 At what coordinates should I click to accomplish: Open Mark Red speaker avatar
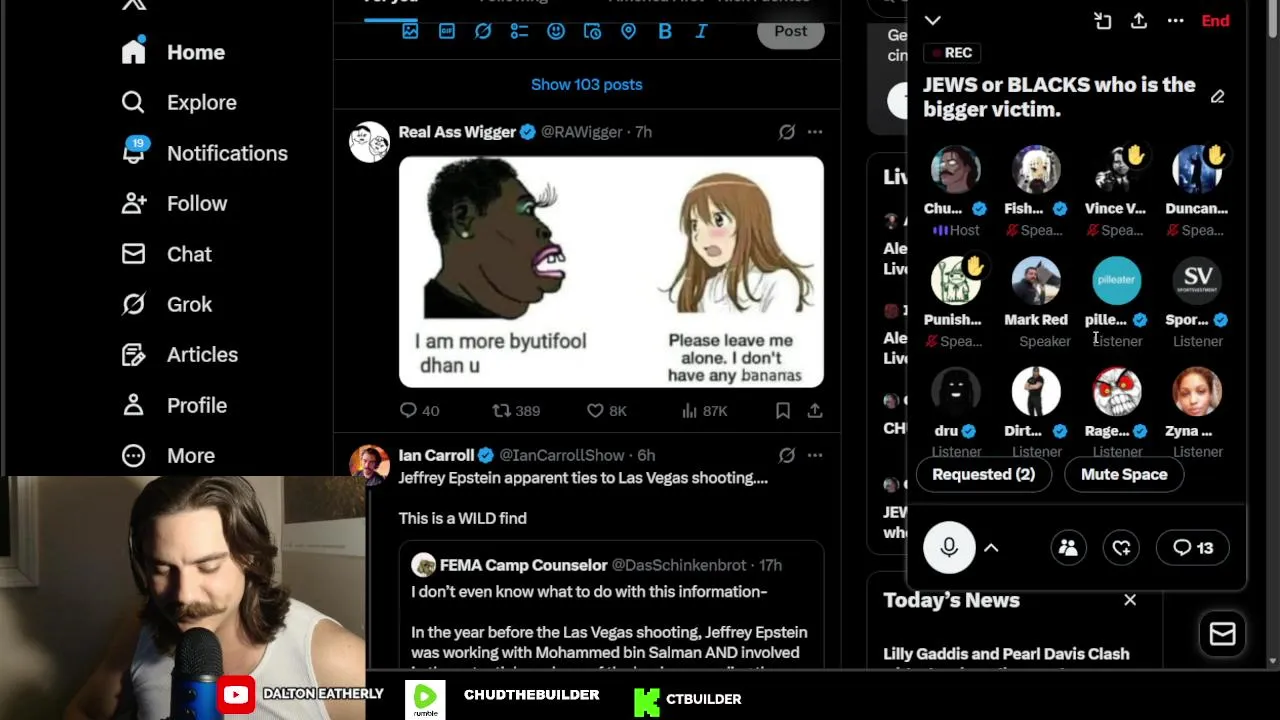tap(1036, 281)
